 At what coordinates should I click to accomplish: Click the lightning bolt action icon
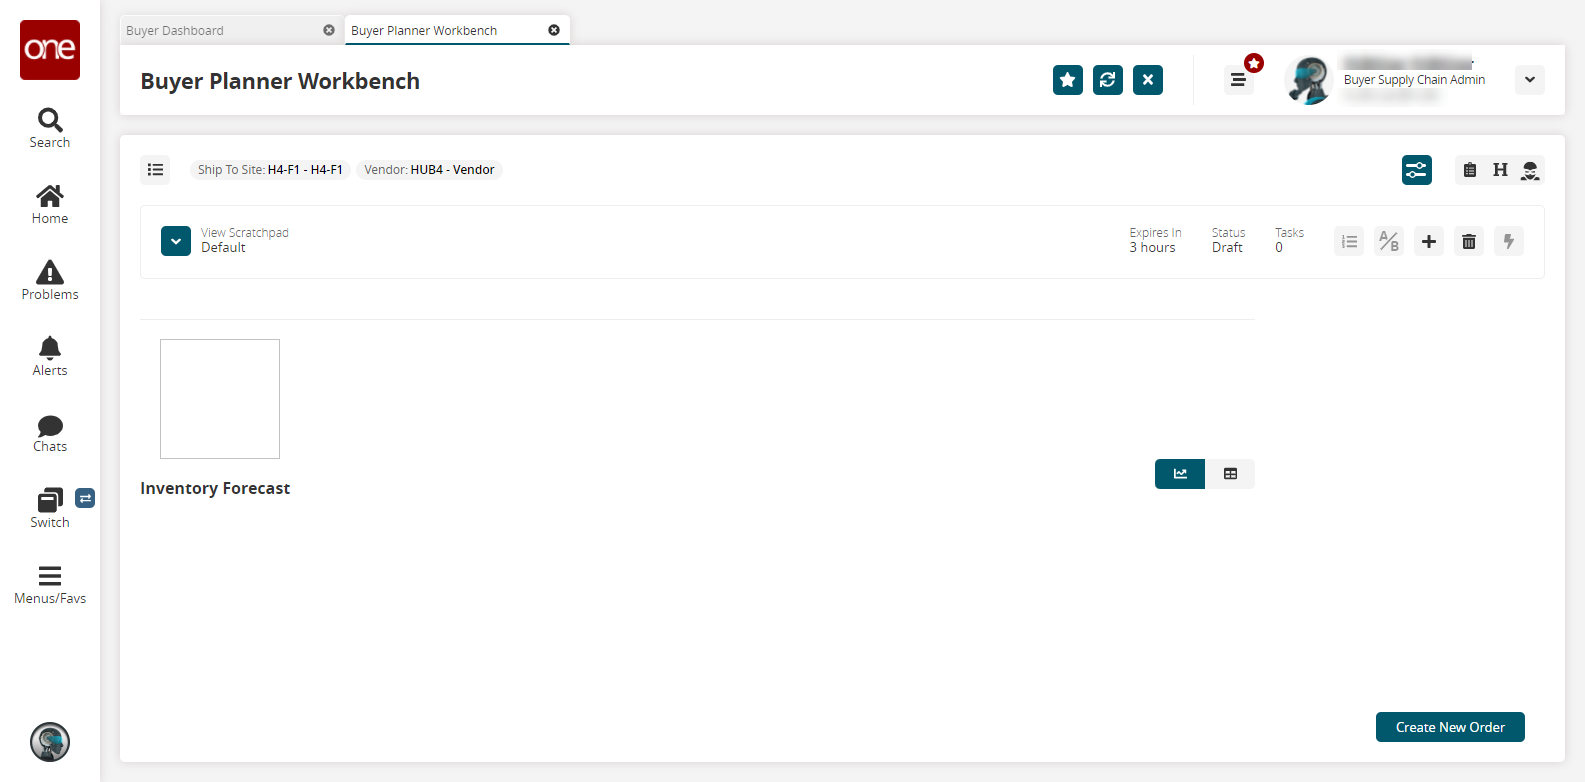1509,241
